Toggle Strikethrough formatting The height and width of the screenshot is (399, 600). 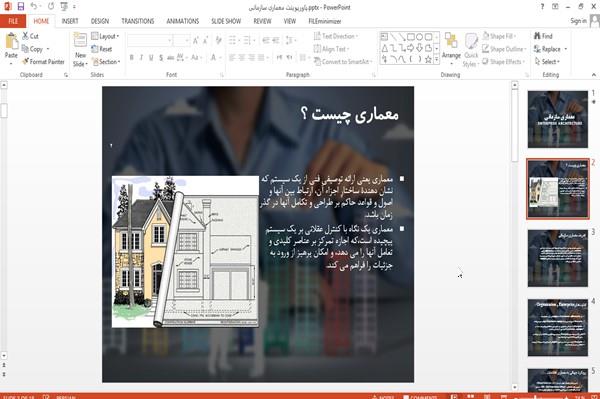coord(171,58)
